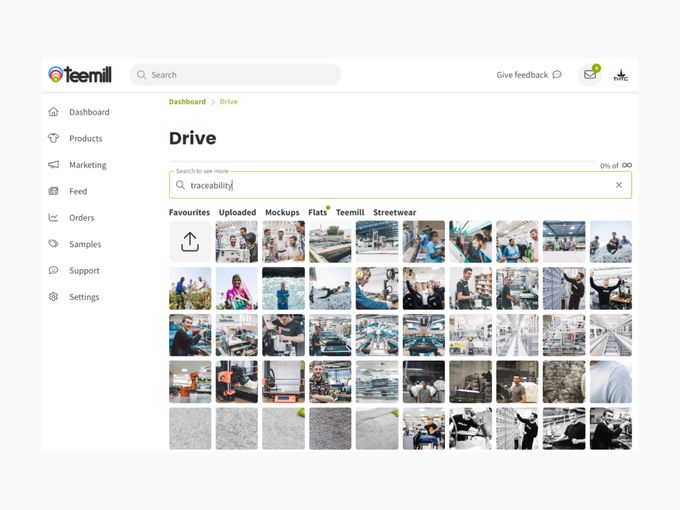Open the Streetwear tab
This screenshot has width=680, height=510.
pyautogui.click(x=394, y=213)
